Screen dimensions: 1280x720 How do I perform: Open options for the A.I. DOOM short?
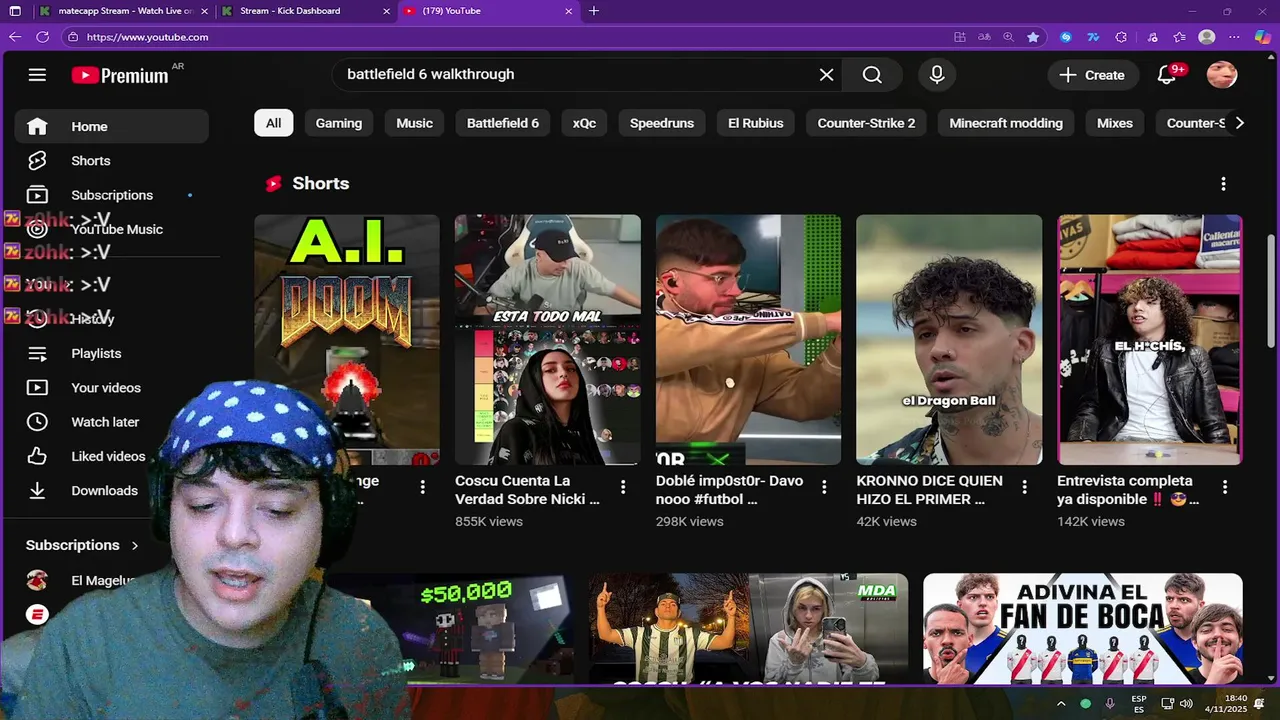click(x=422, y=487)
